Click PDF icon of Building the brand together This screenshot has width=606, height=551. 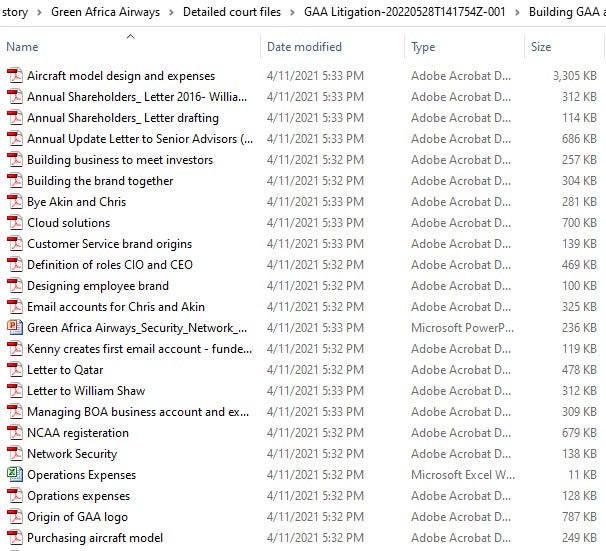pos(15,181)
